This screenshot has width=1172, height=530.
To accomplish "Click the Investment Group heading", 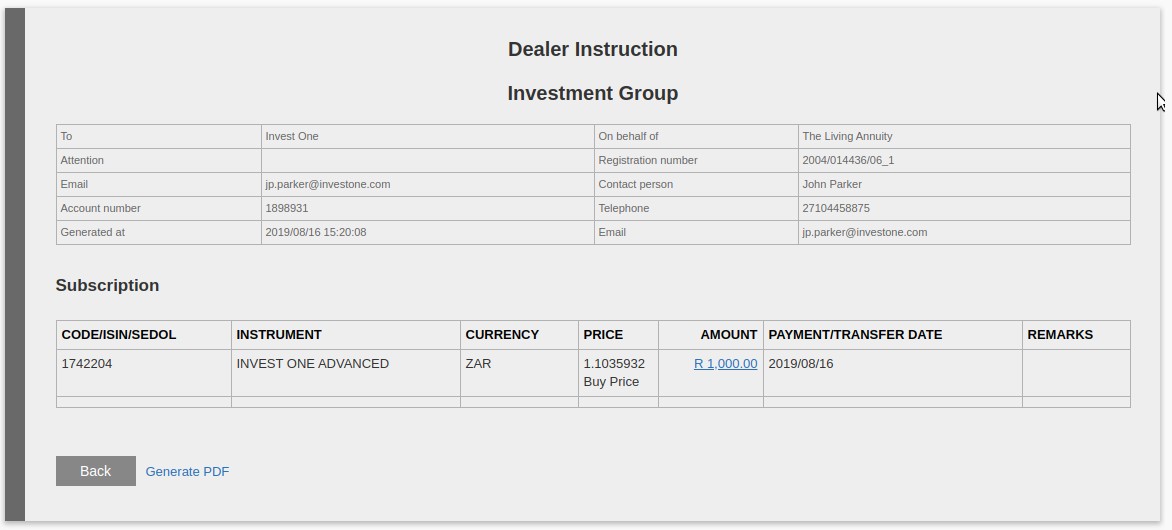I will click(x=593, y=93).
